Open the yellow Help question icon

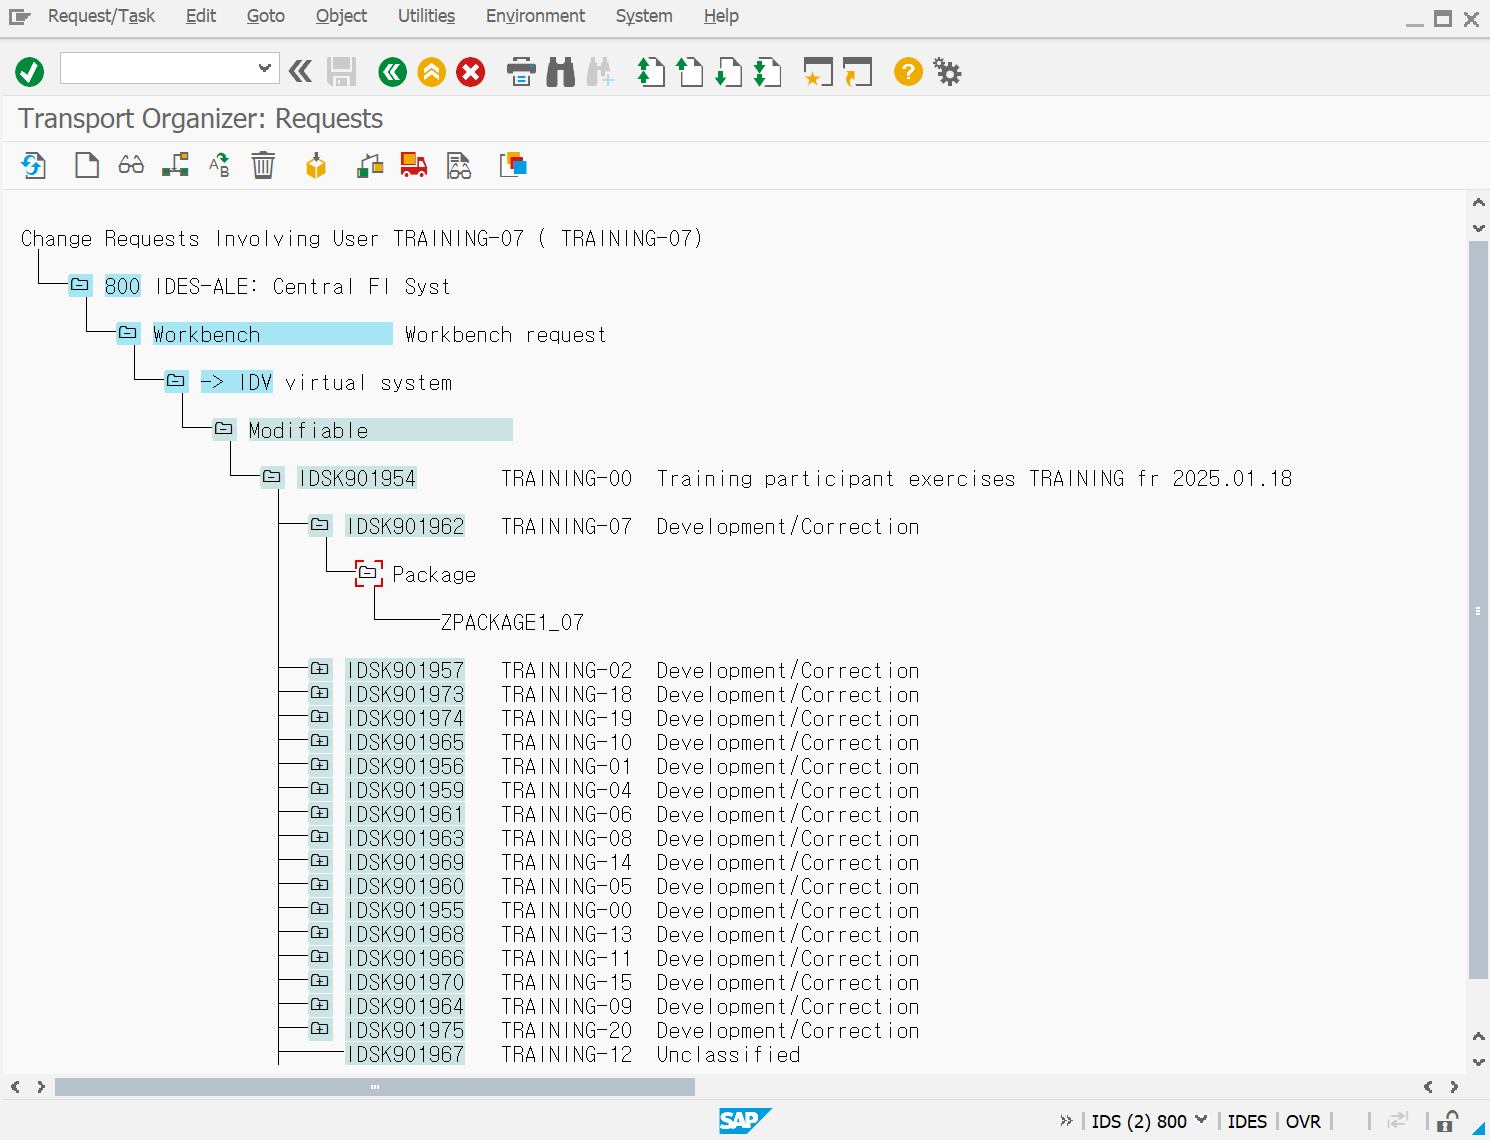click(x=908, y=72)
